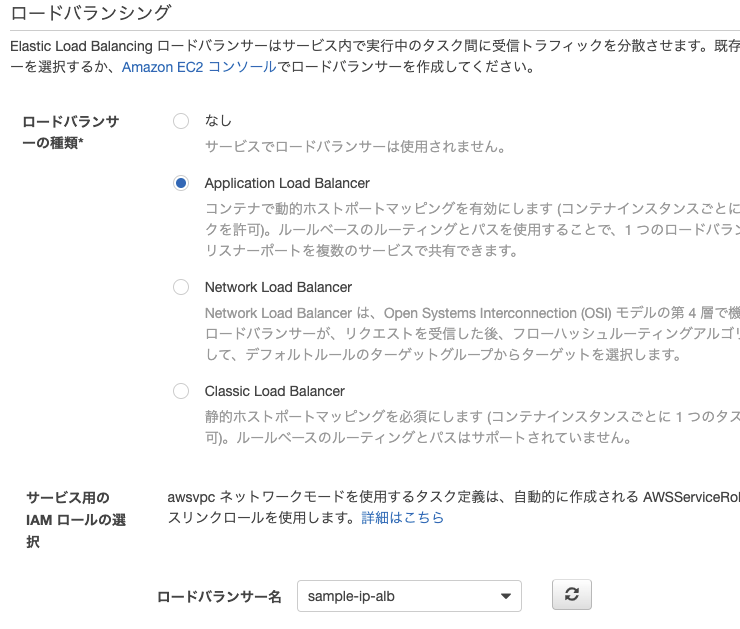Click the ロードバランサー名 field label
The image size is (740, 629).
[x=219, y=597]
